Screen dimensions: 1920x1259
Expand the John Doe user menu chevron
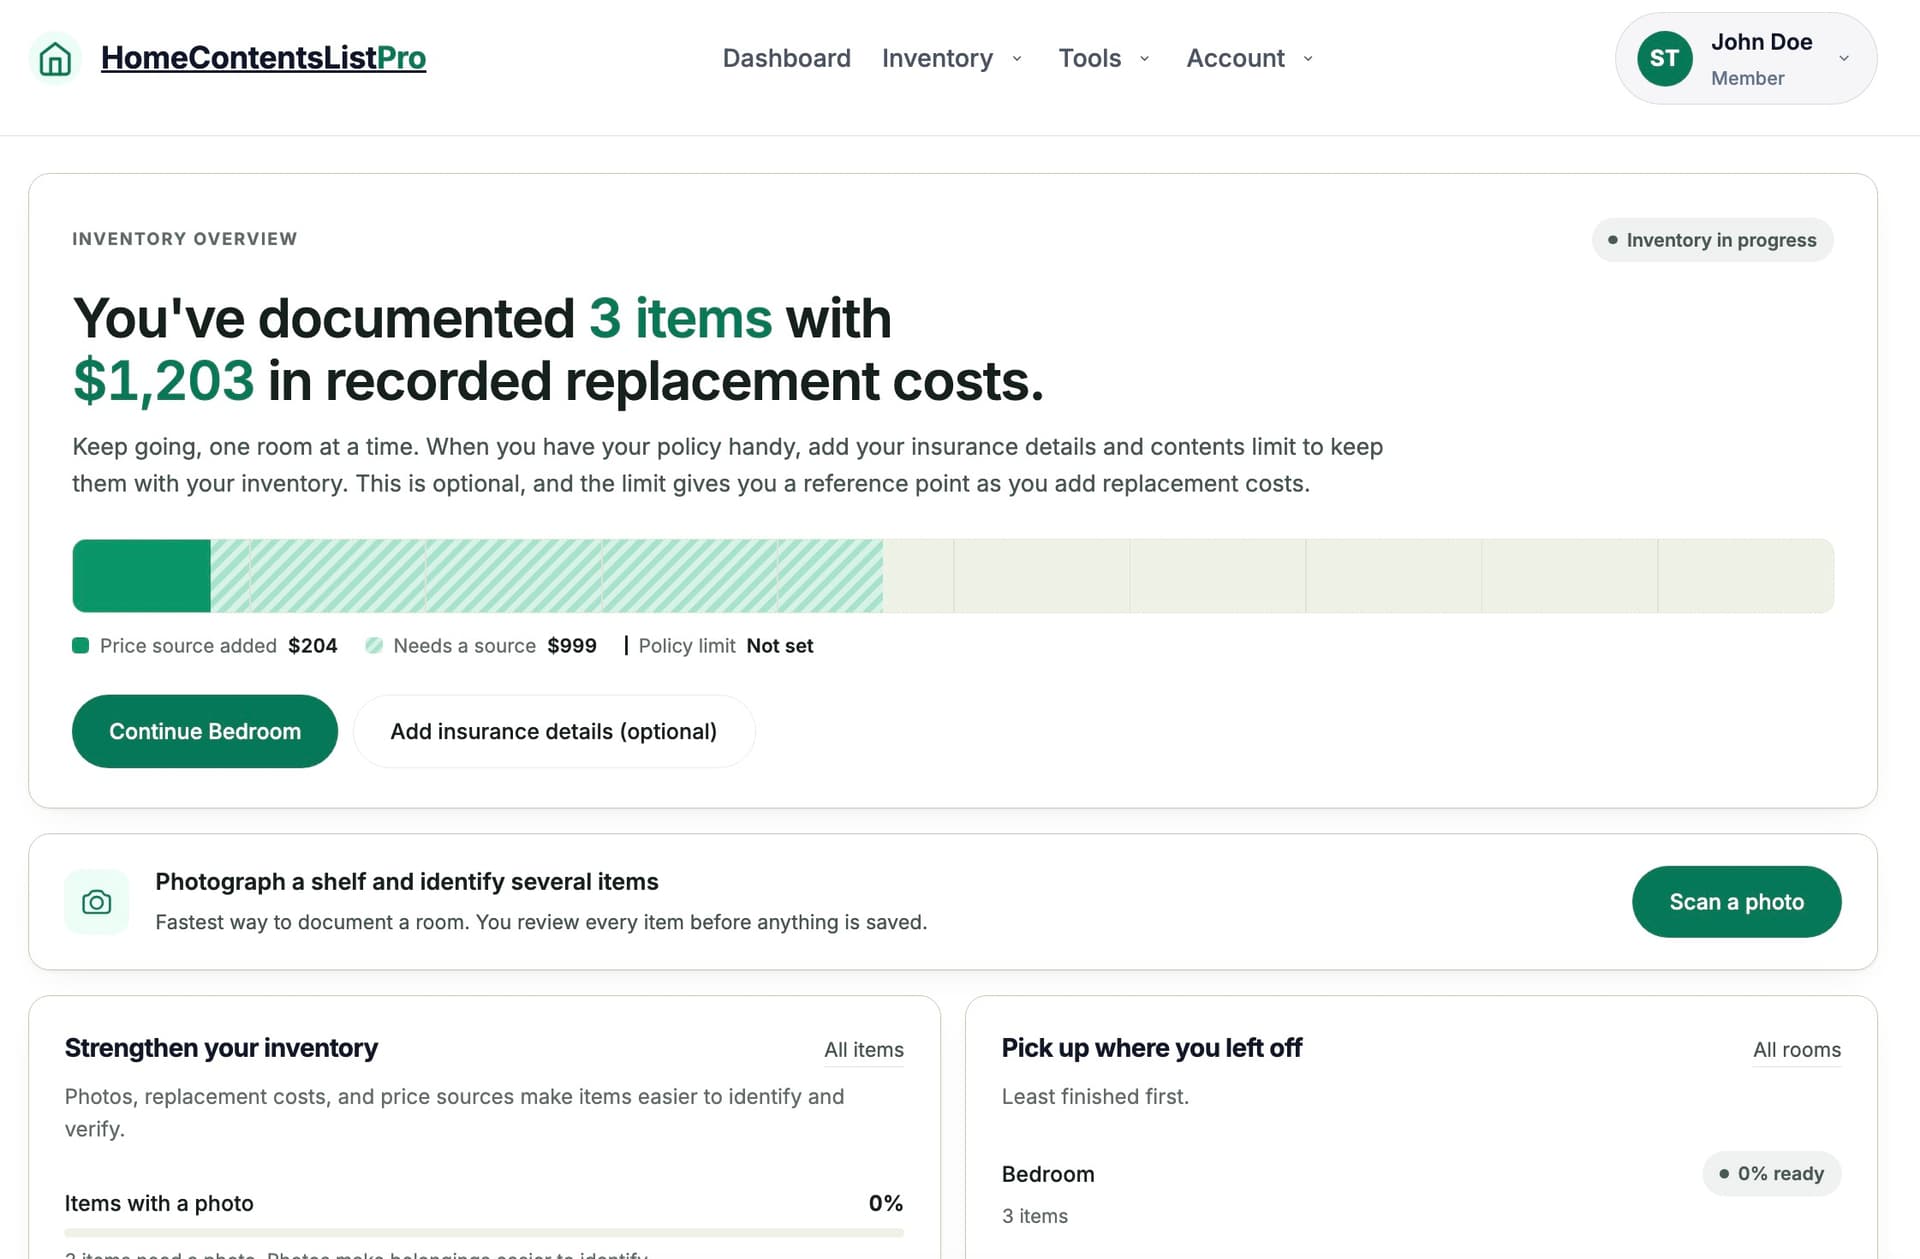pyautogui.click(x=1844, y=58)
